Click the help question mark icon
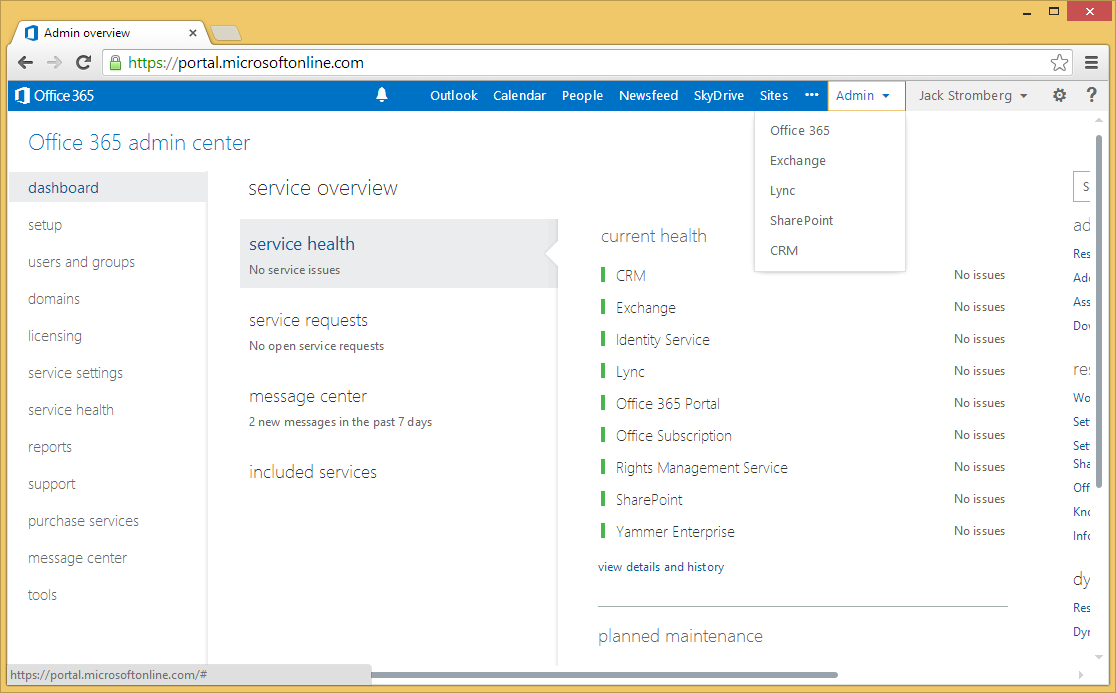The height and width of the screenshot is (693, 1116). tap(1091, 95)
